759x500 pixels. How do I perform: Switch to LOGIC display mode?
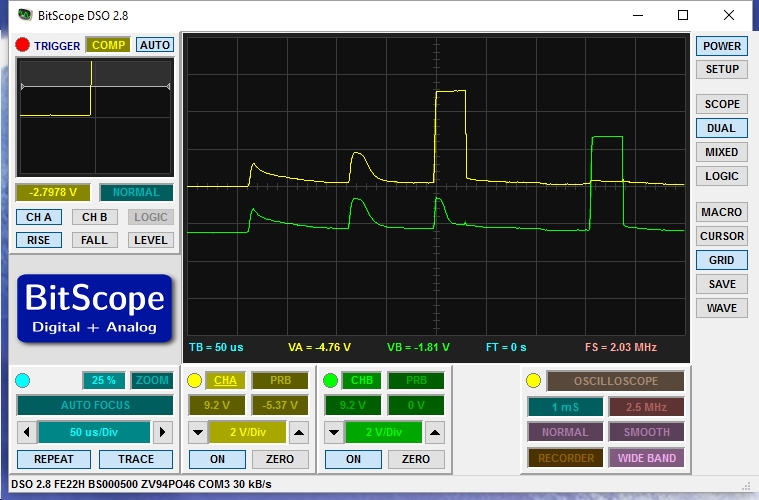(722, 176)
